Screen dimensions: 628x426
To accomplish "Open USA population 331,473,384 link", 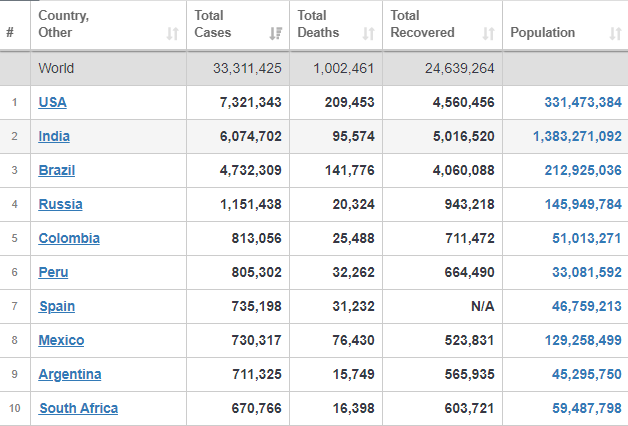I will tap(583, 102).
